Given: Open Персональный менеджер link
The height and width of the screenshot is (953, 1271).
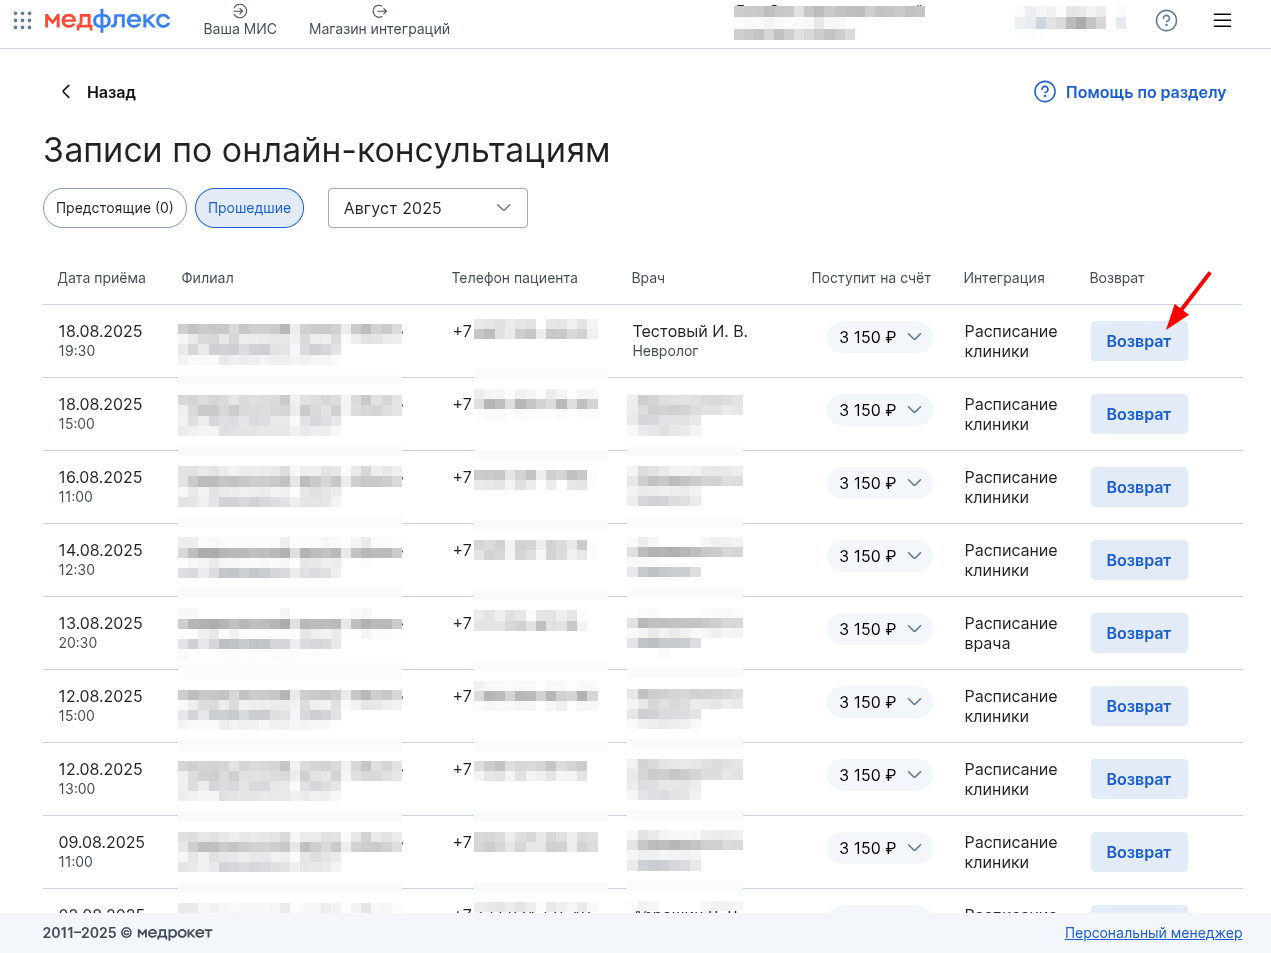Looking at the screenshot, I should [1153, 933].
